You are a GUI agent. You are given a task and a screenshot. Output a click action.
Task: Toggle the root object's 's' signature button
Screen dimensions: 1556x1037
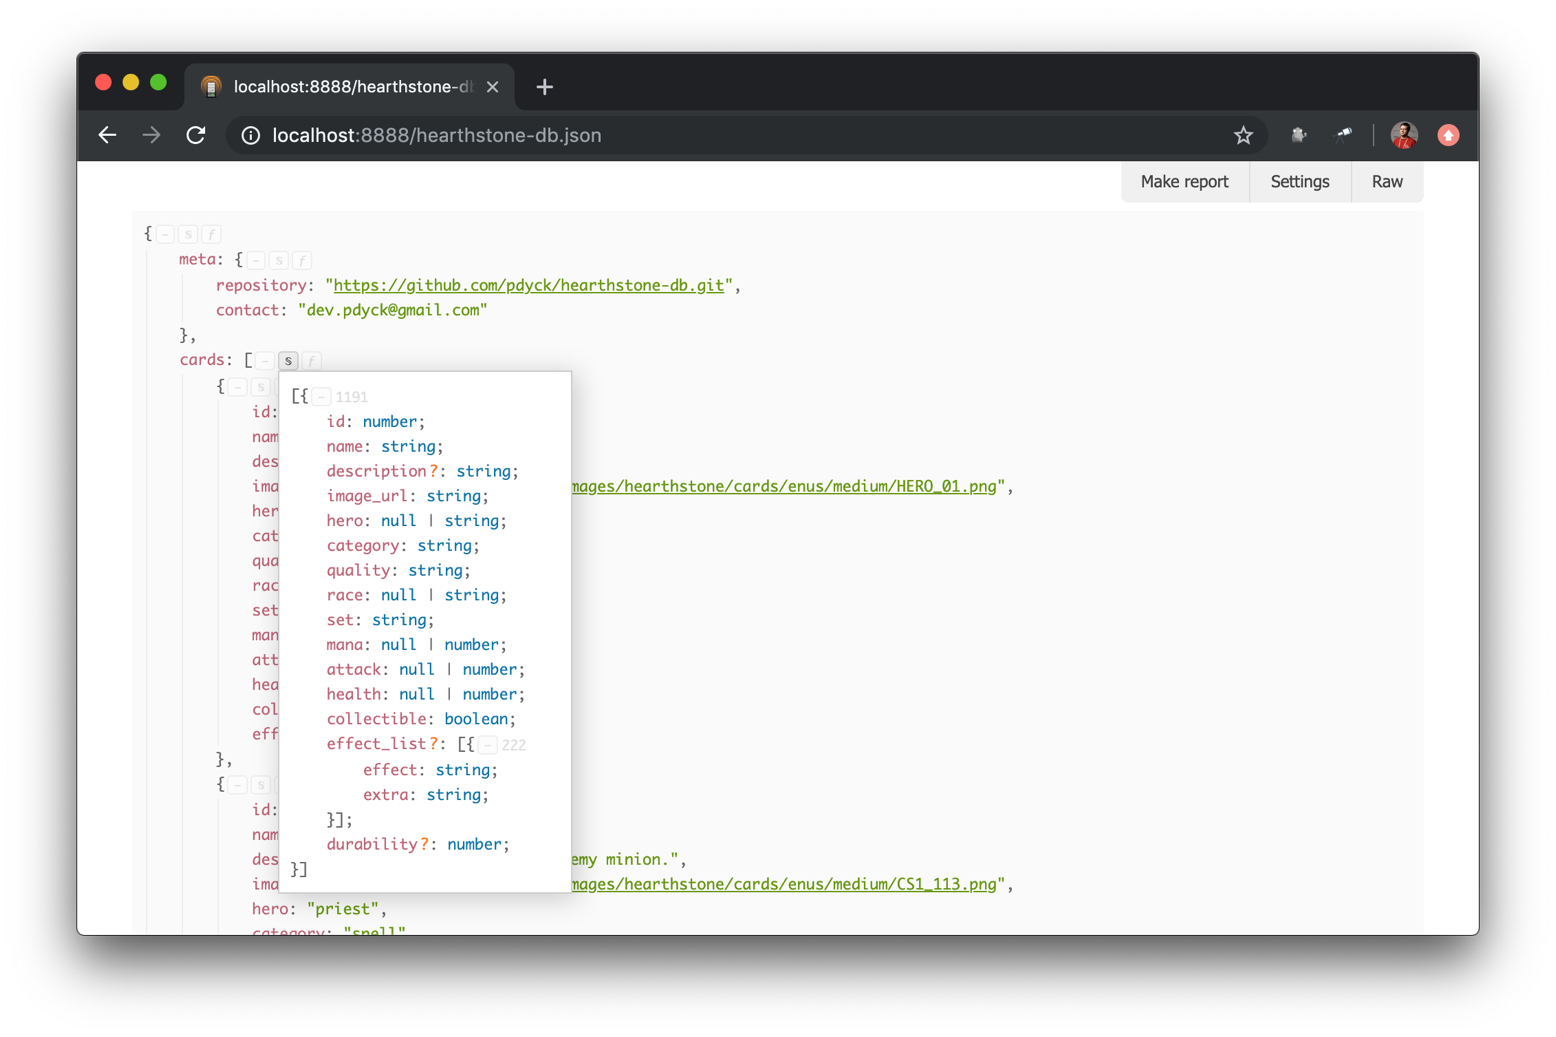tap(188, 234)
